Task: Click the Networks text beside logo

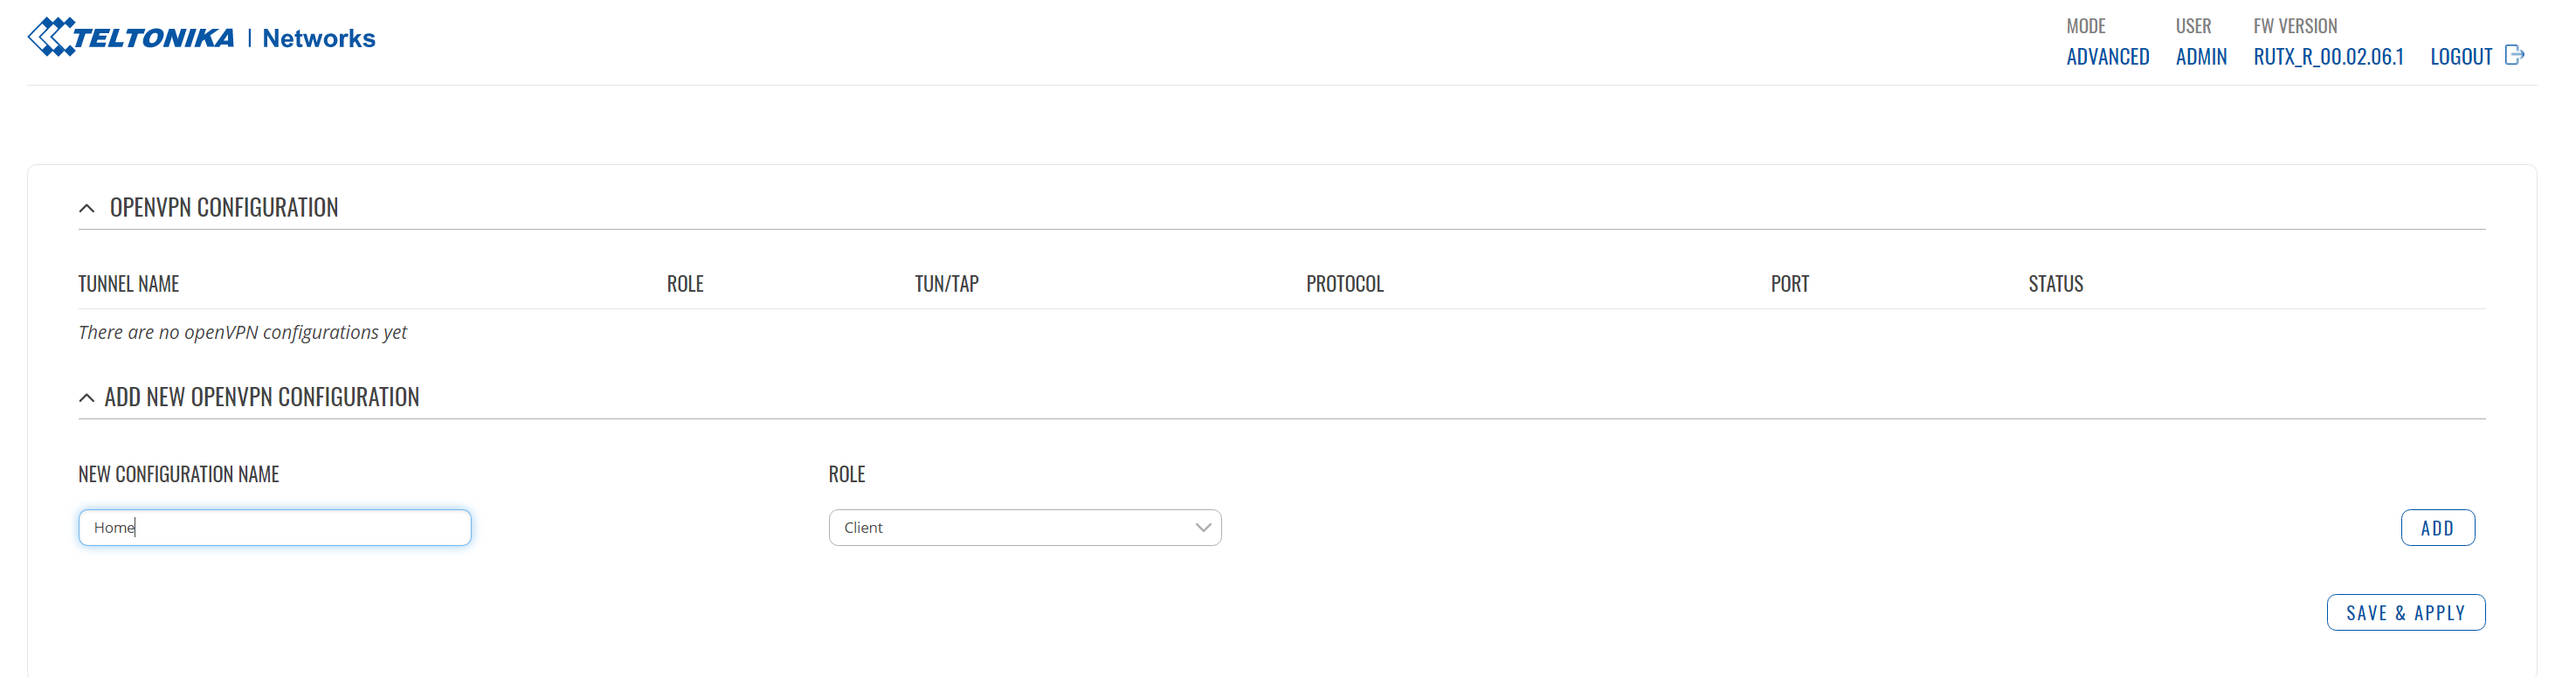Action: point(319,38)
